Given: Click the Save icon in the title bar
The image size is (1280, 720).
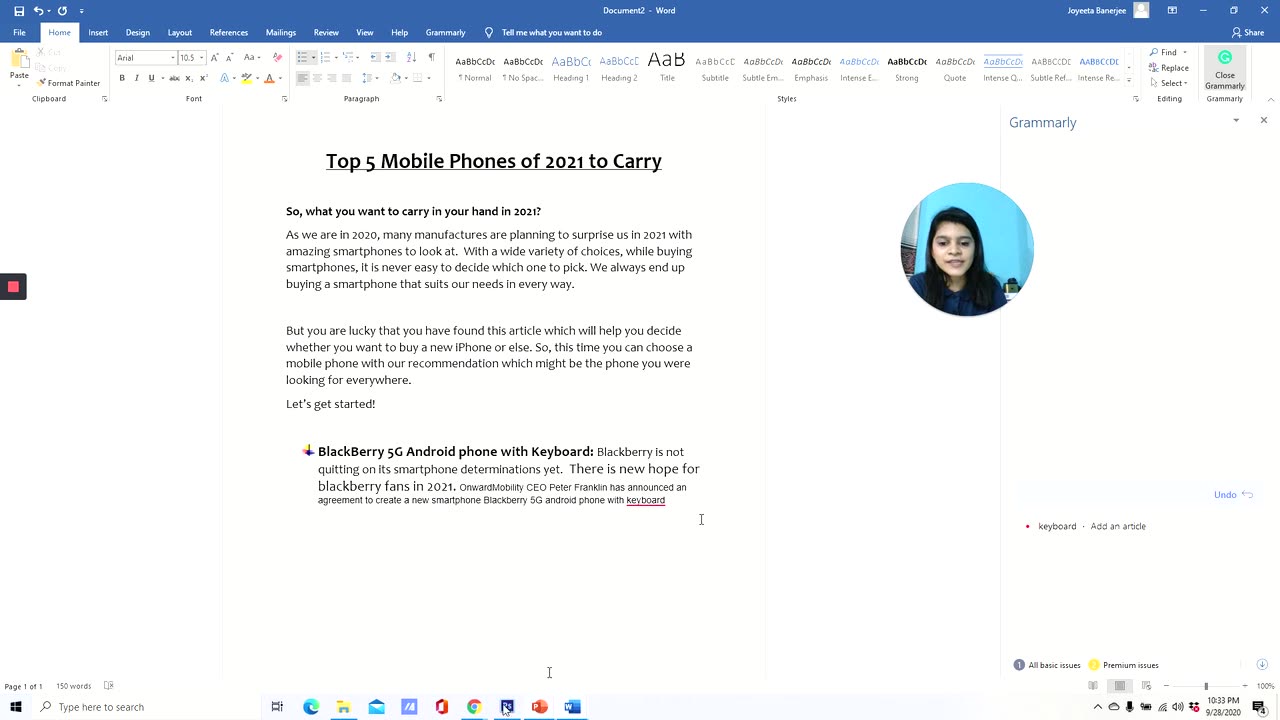Looking at the screenshot, I should point(18,11).
